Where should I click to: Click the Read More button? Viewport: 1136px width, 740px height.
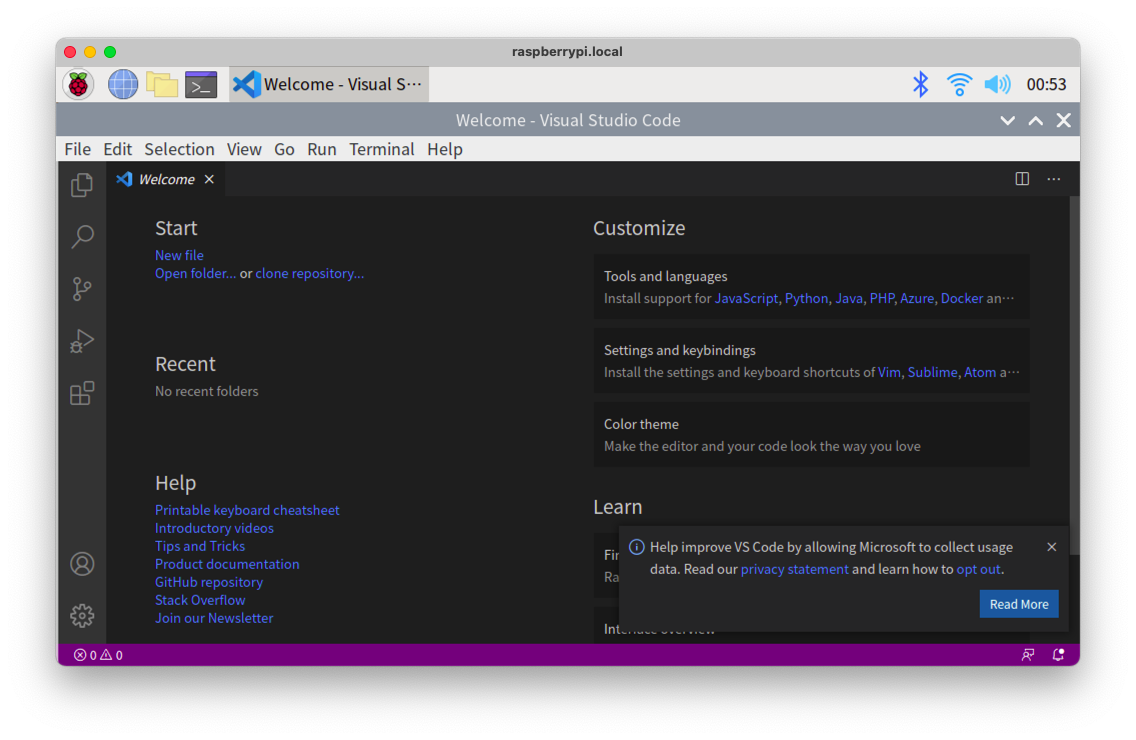point(1019,603)
